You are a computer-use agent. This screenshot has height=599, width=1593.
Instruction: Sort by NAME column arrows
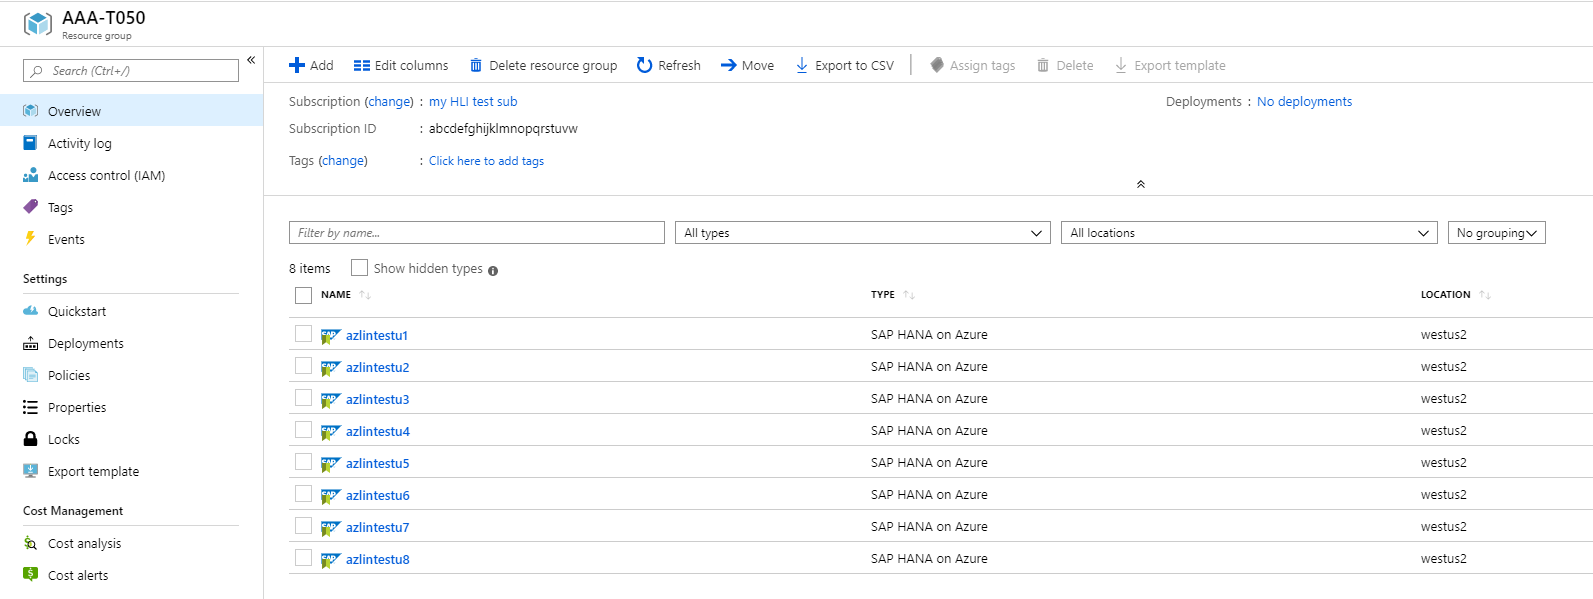[x=365, y=295]
